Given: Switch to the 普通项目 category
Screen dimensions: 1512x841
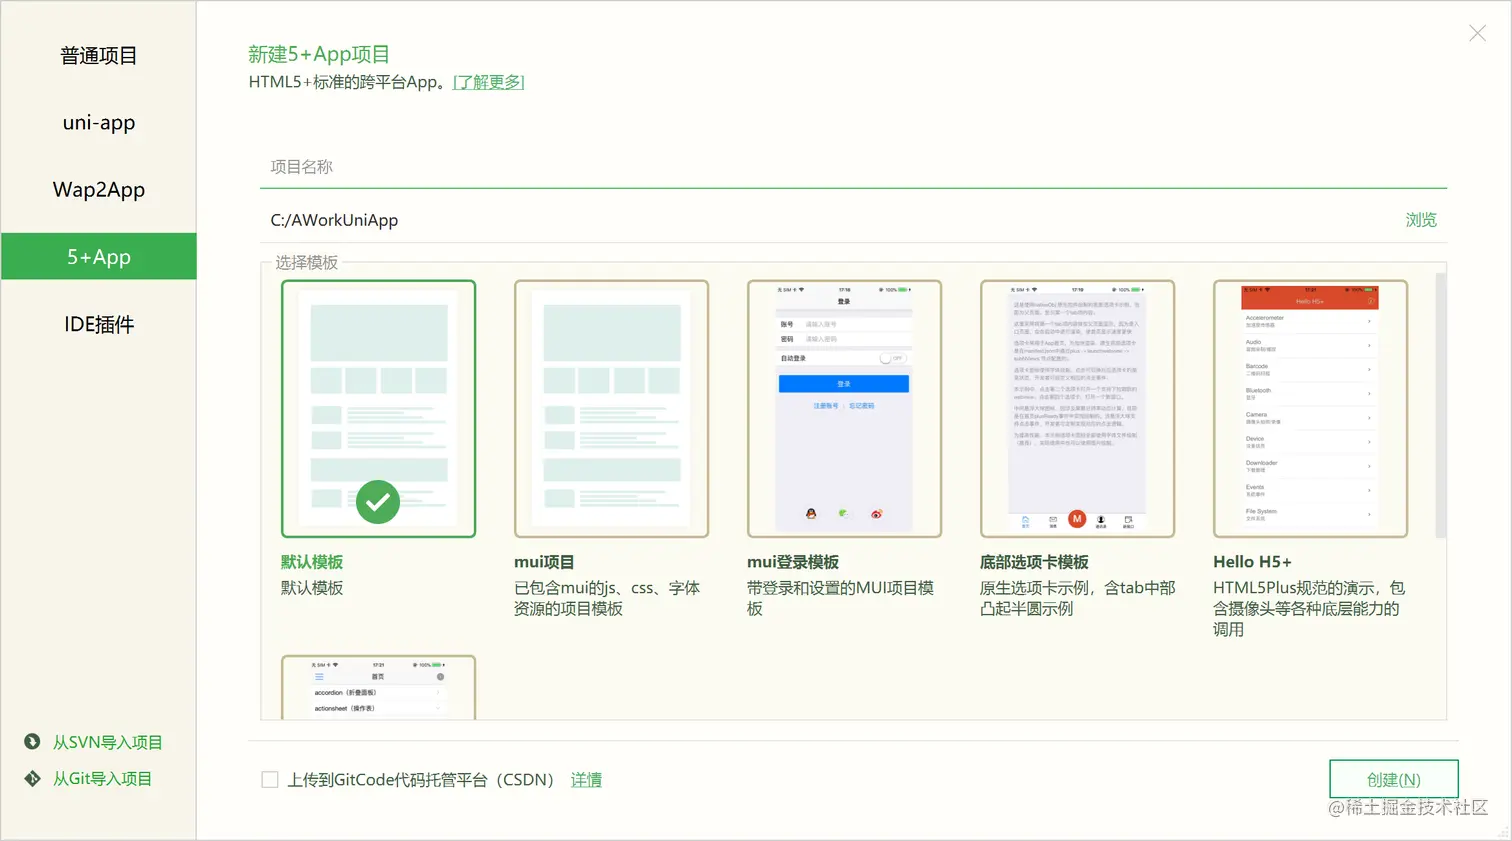Looking at the screenshot, I should [98, 55].
